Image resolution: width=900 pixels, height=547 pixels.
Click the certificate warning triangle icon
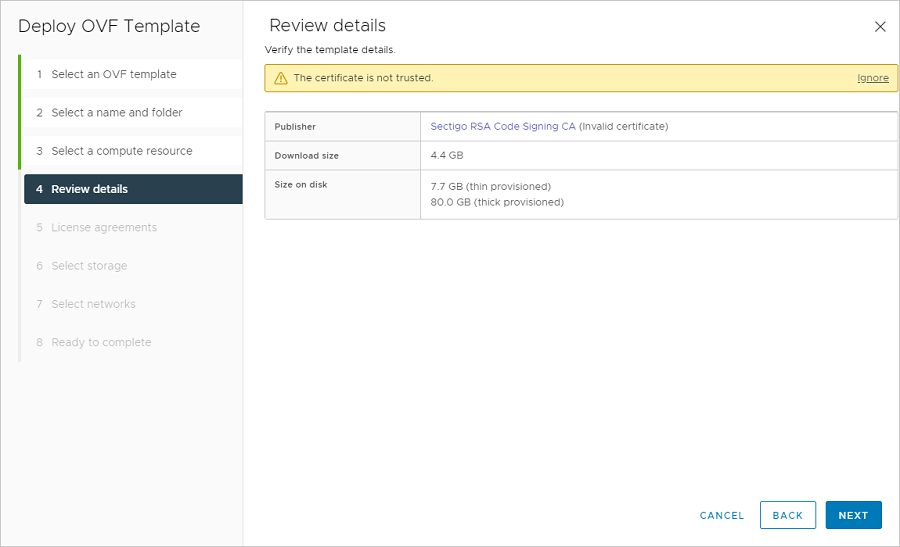click(x=281, y=78)
